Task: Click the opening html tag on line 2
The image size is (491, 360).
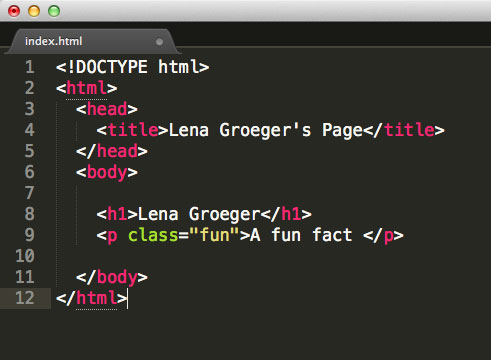Action: 87,88
